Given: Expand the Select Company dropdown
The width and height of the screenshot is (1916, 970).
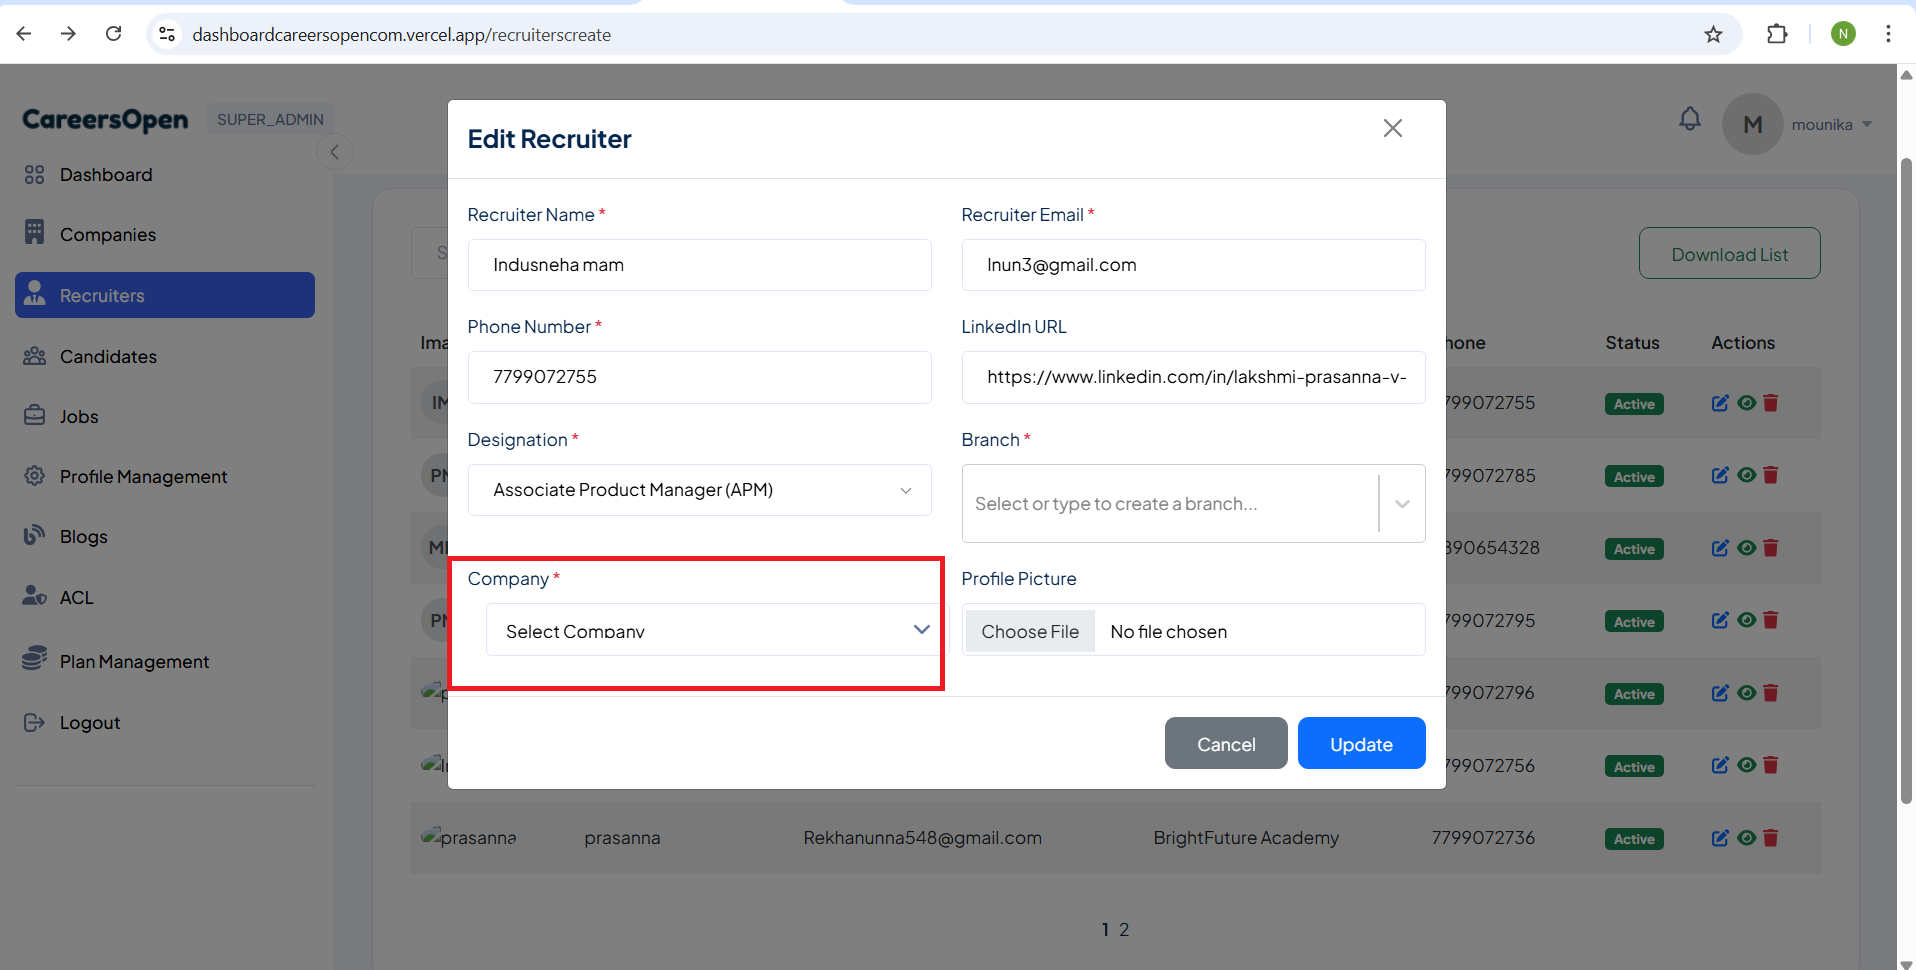Looking at the screenshot, I should click(x=713, y=630).
